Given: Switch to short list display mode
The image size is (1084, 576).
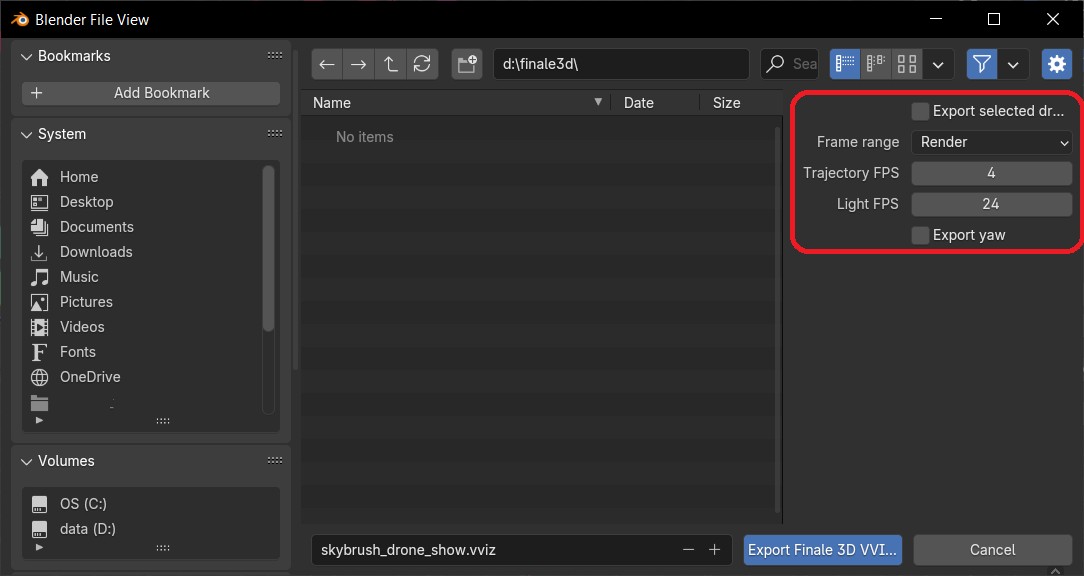Looking at the screenshot, I should (x=875, y=63).
